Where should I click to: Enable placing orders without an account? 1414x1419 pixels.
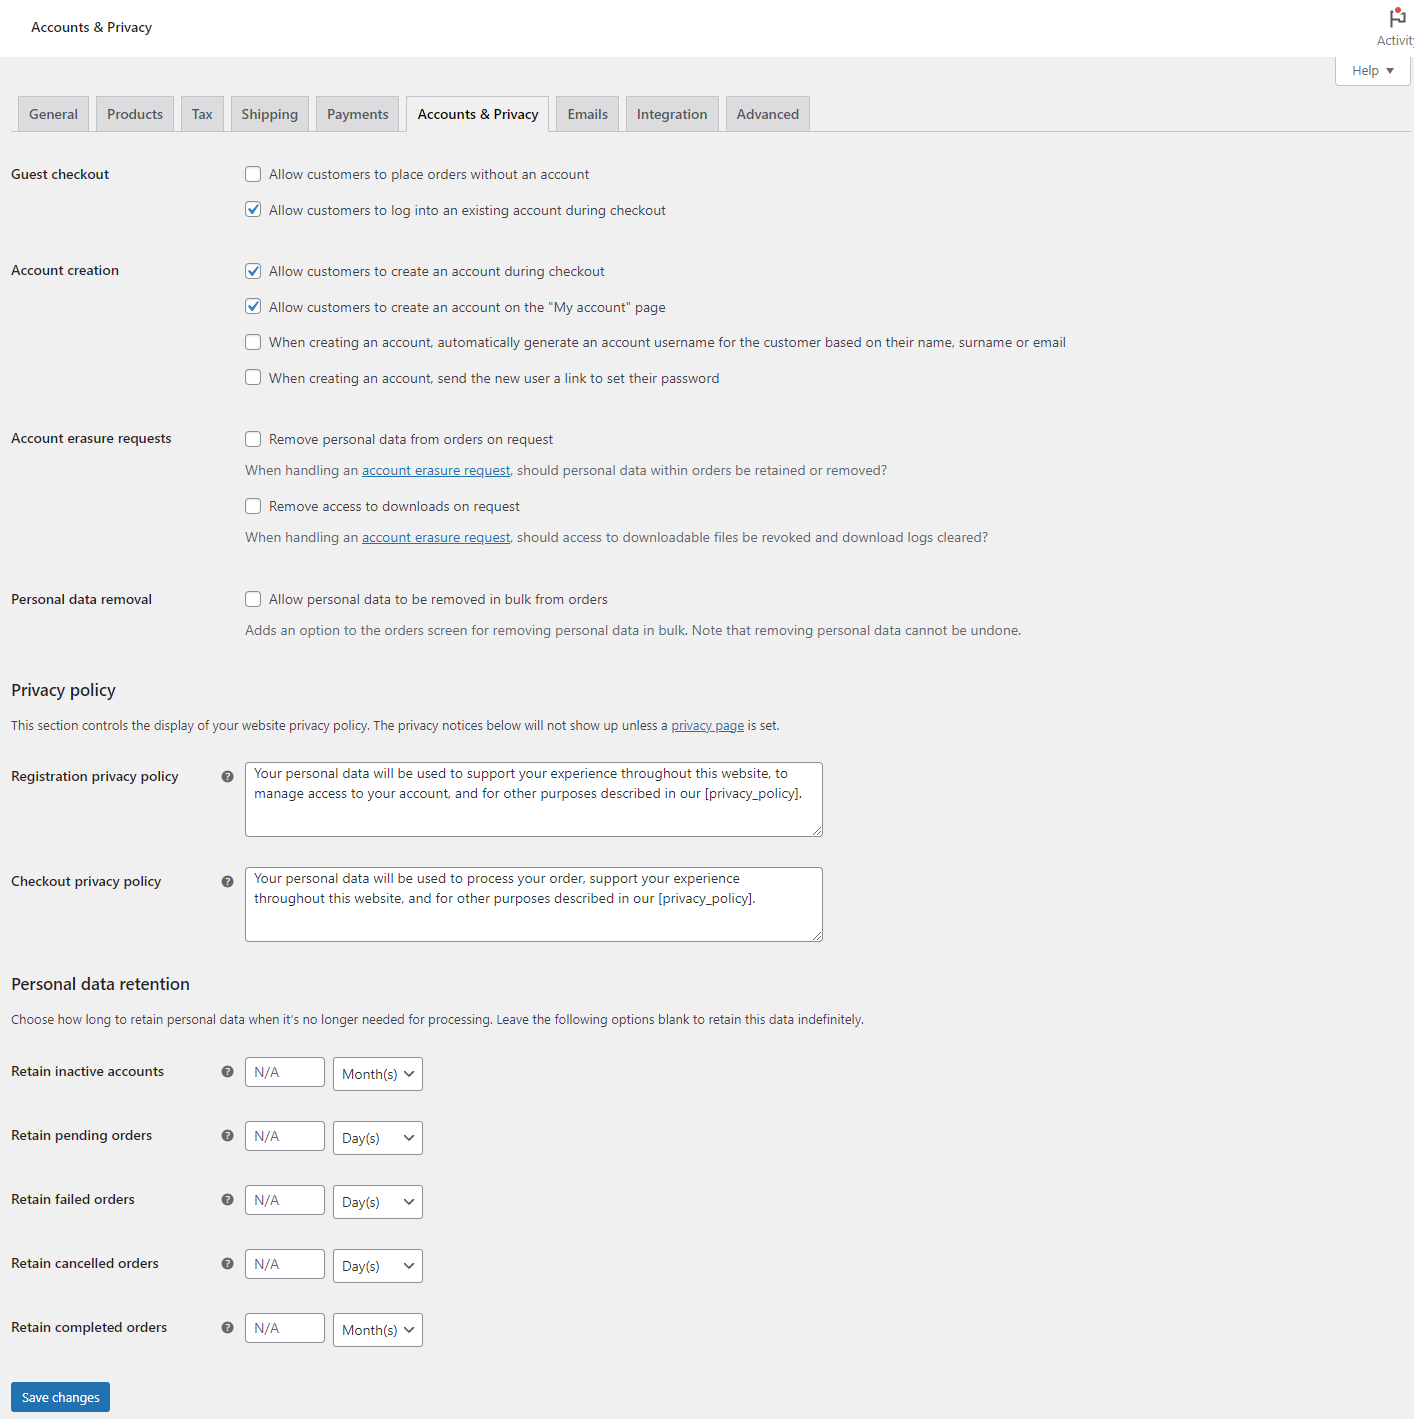(253, 174)
